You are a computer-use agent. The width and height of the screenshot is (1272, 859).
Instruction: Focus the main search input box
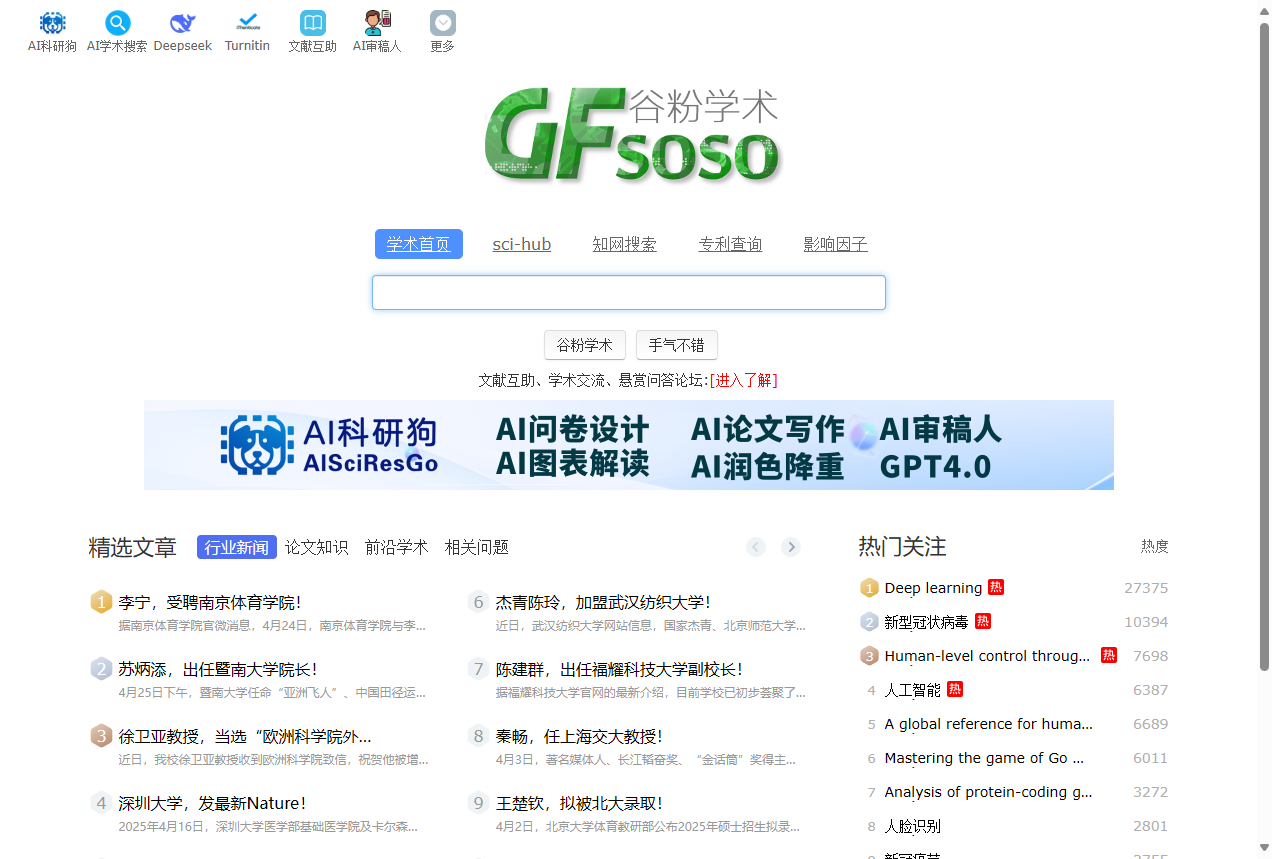point(628,293)
